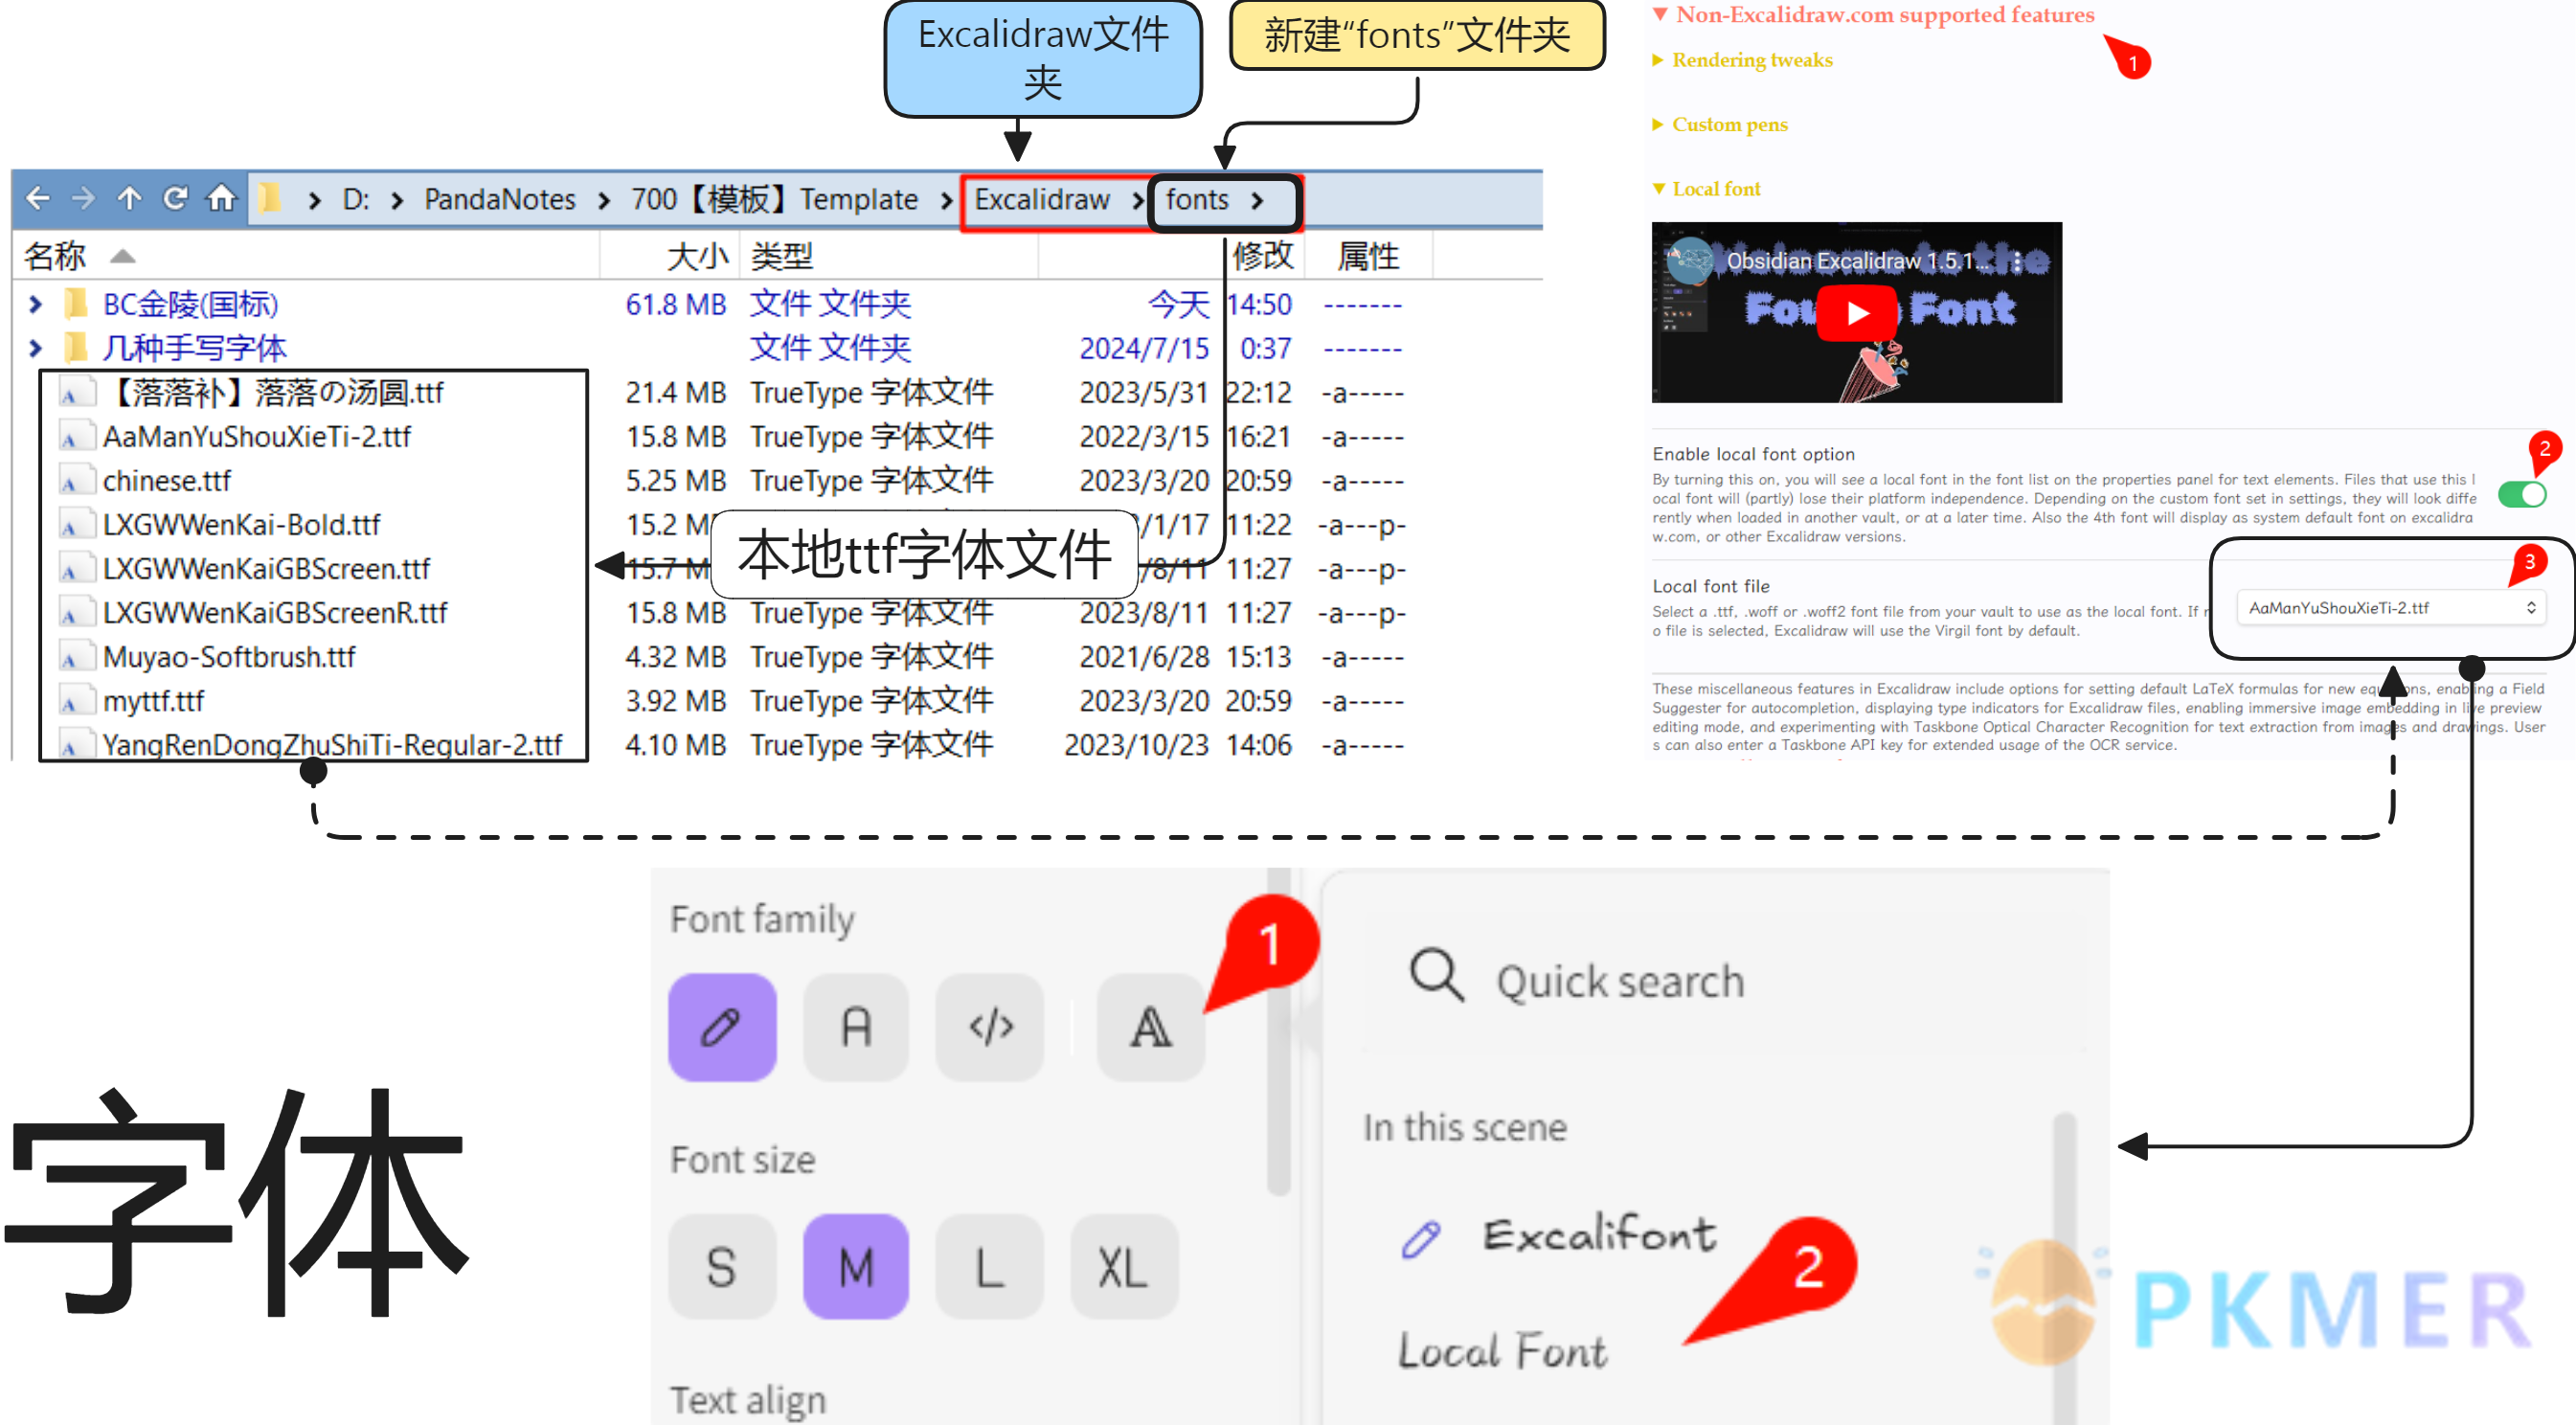Select the hand-drawn pencil font family
This screenshot has width=2576, height=1425.
[722, 1027]
